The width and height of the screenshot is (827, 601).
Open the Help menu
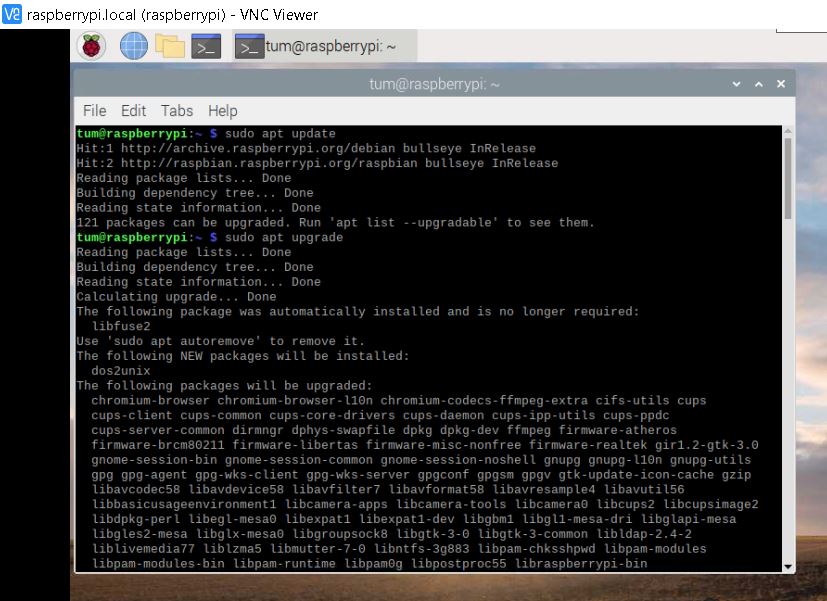222,111
